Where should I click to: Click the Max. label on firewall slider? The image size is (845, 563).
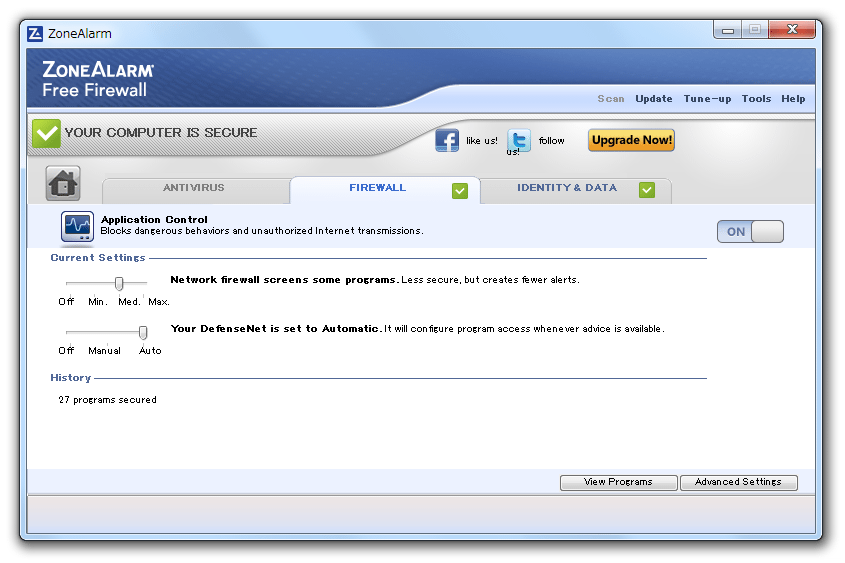[x=159, y=302]
